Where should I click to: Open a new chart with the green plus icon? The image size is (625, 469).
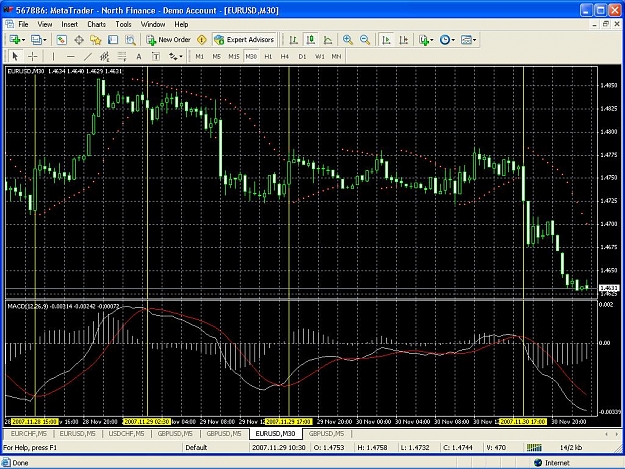(x=15, y=40)
